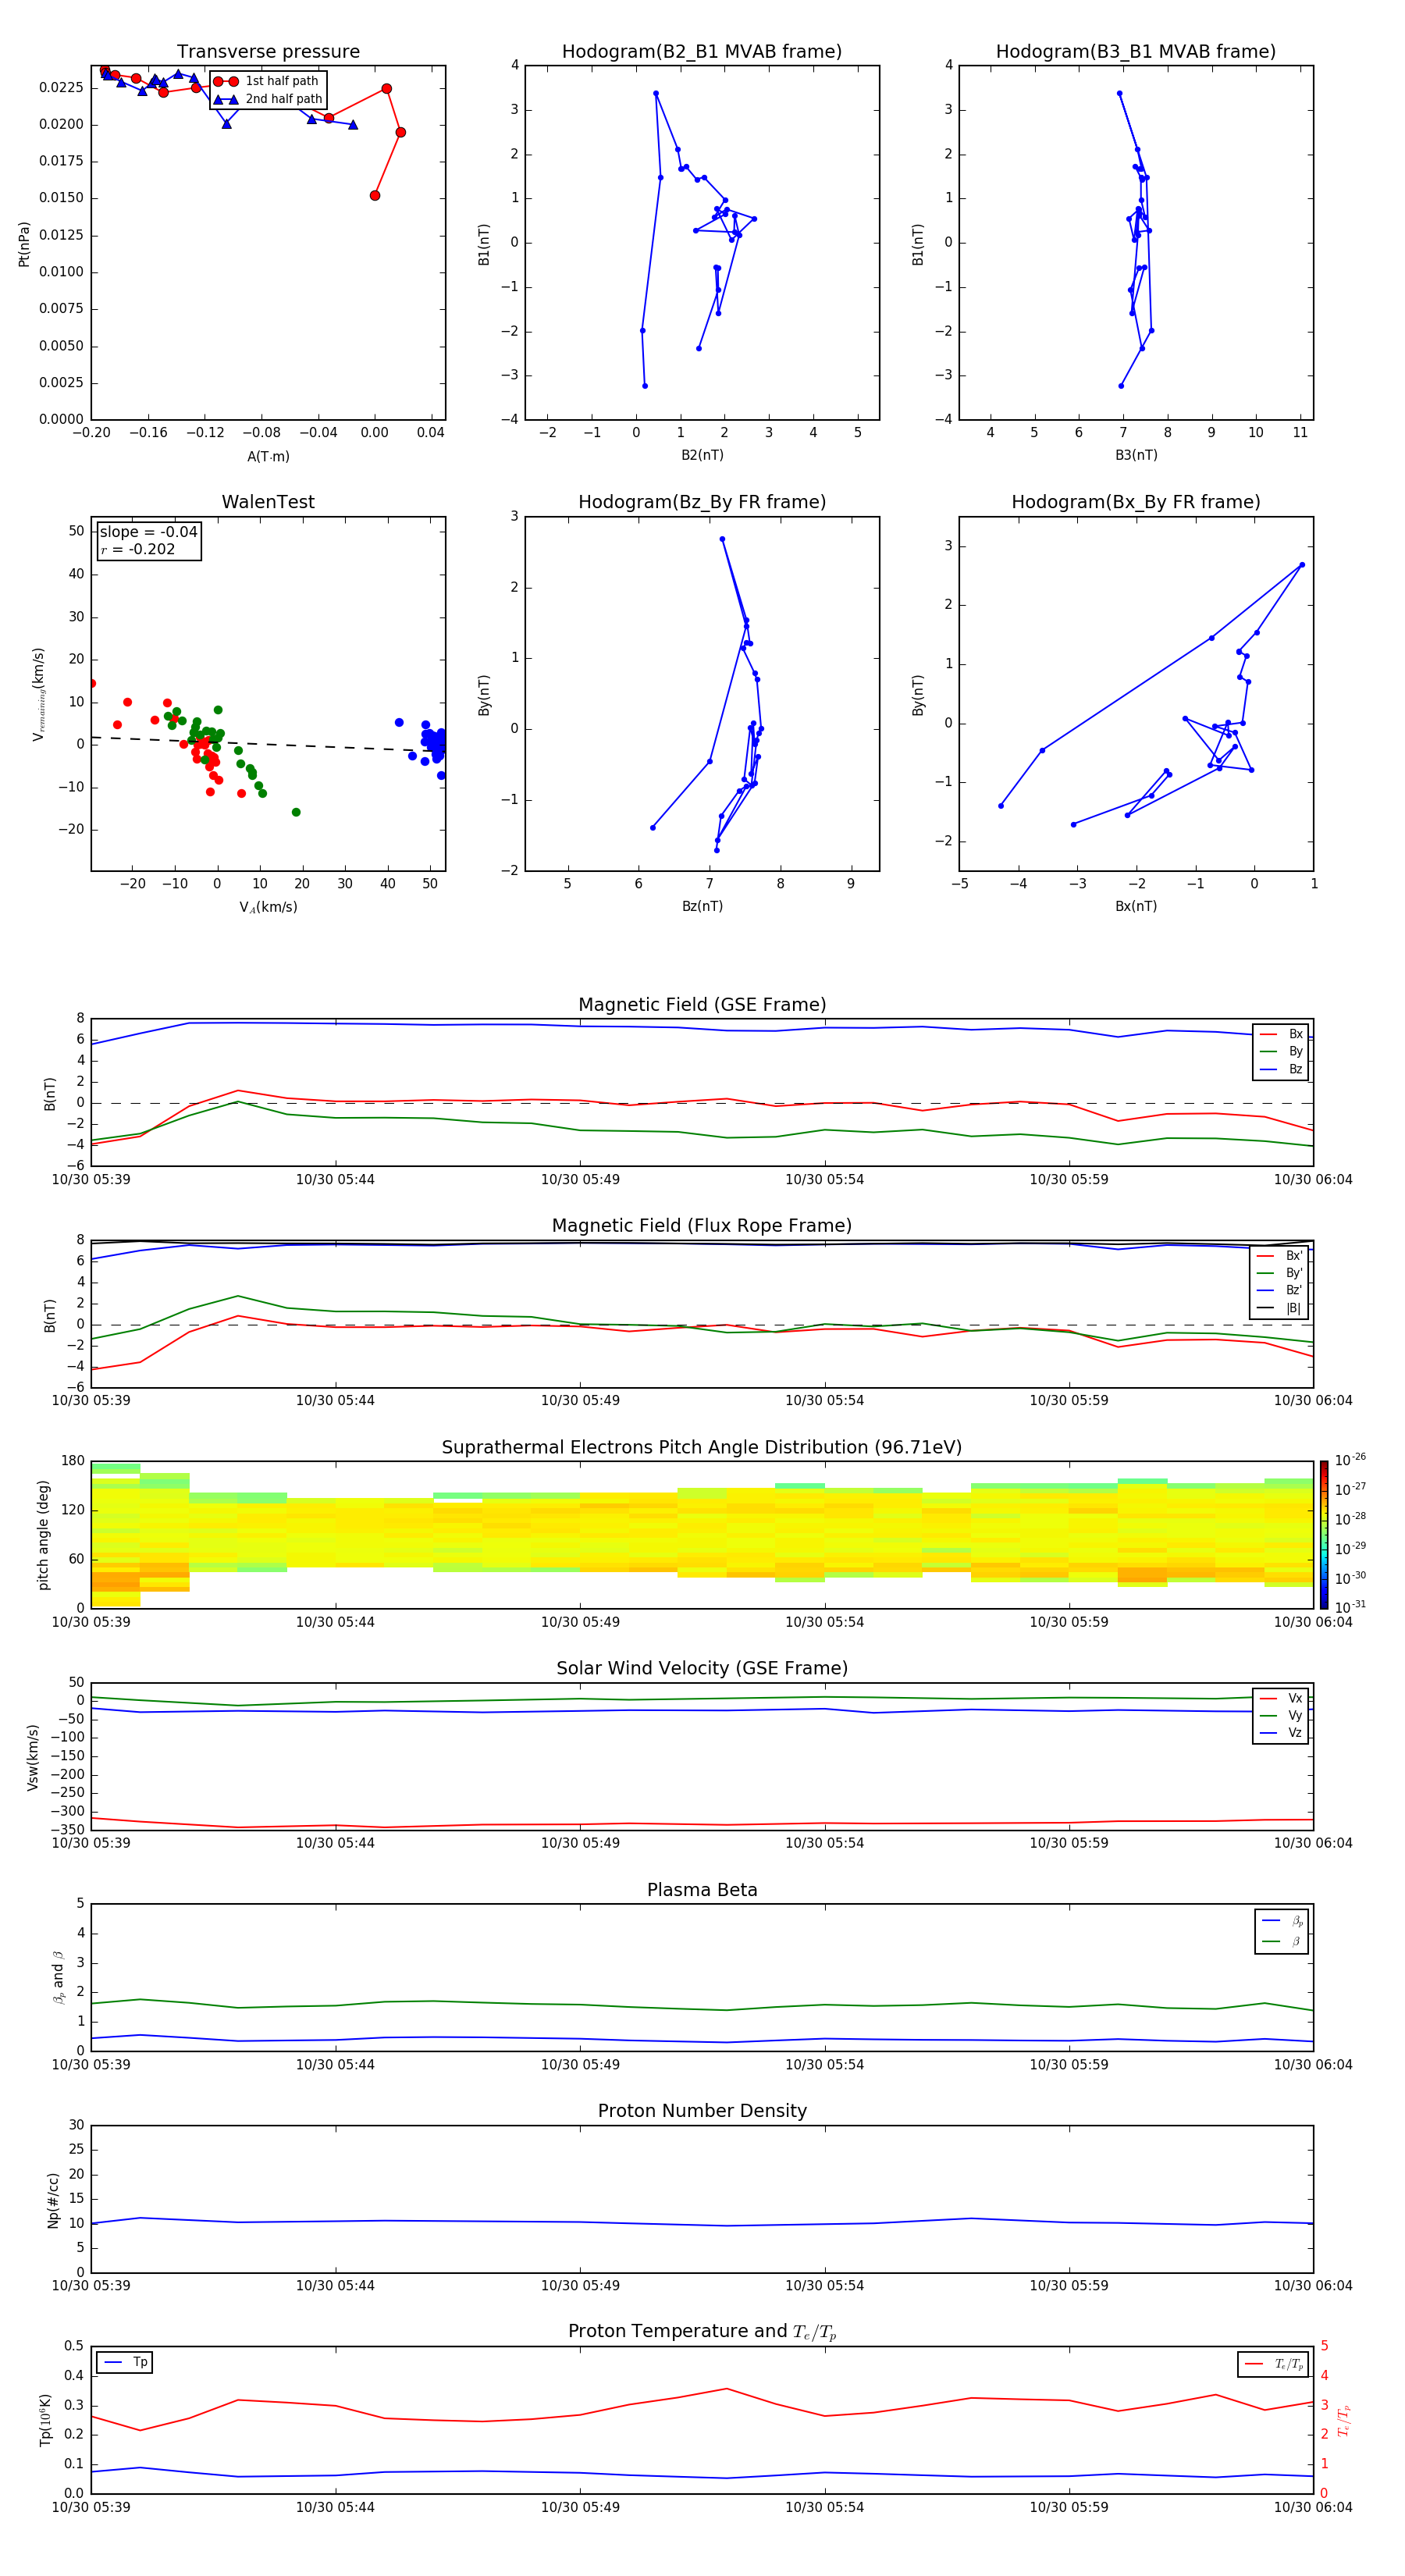This screenshot has width=1405, height=2576.
Task: Click '10/30 05:54' tick under Plasma Beta
Action: point(824,2065)
